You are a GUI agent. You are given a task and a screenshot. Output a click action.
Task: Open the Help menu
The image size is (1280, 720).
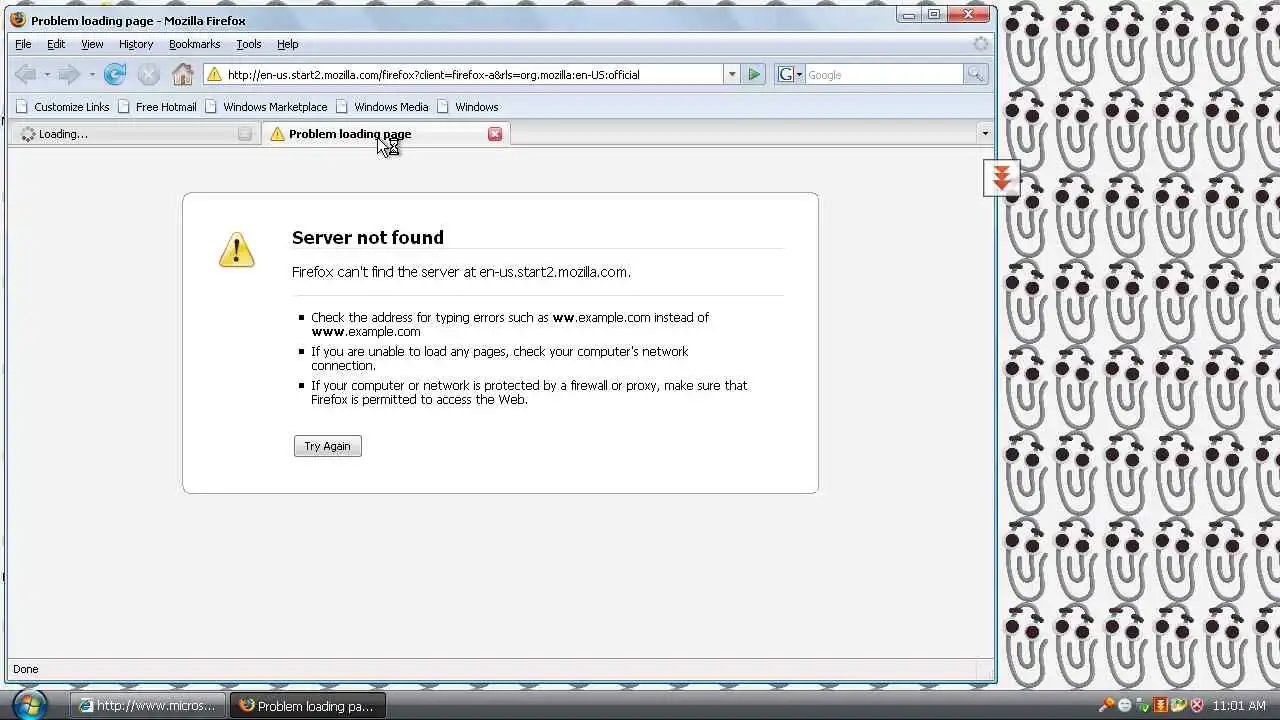[x=288, y=44]
